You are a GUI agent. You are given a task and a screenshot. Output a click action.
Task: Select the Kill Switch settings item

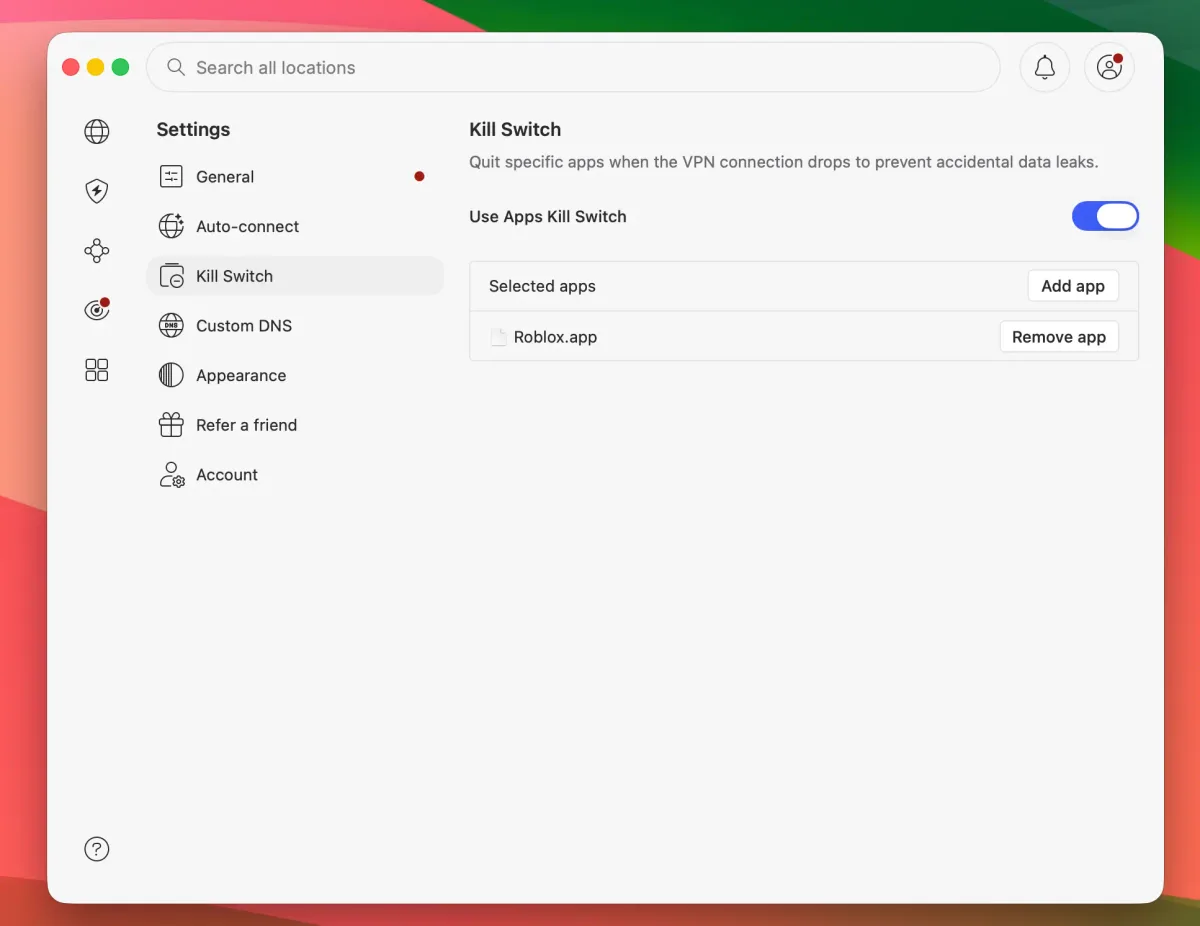tap(295, 276)
